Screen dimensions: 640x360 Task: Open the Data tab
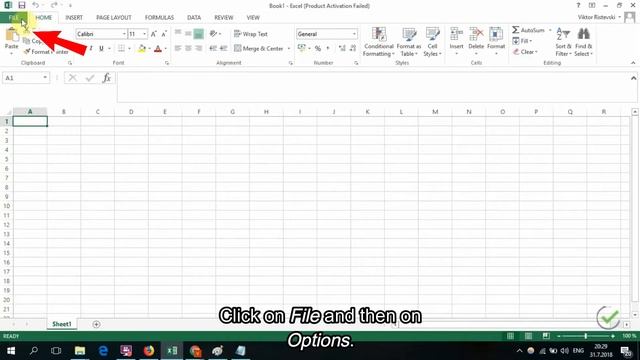coord(194,18)
